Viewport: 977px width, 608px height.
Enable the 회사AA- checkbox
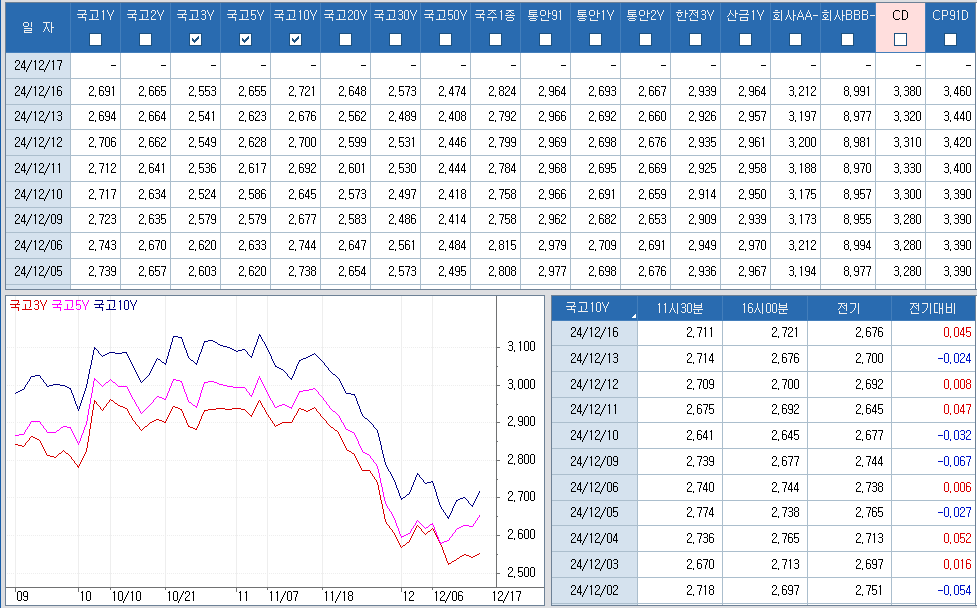tap(796, 40)
